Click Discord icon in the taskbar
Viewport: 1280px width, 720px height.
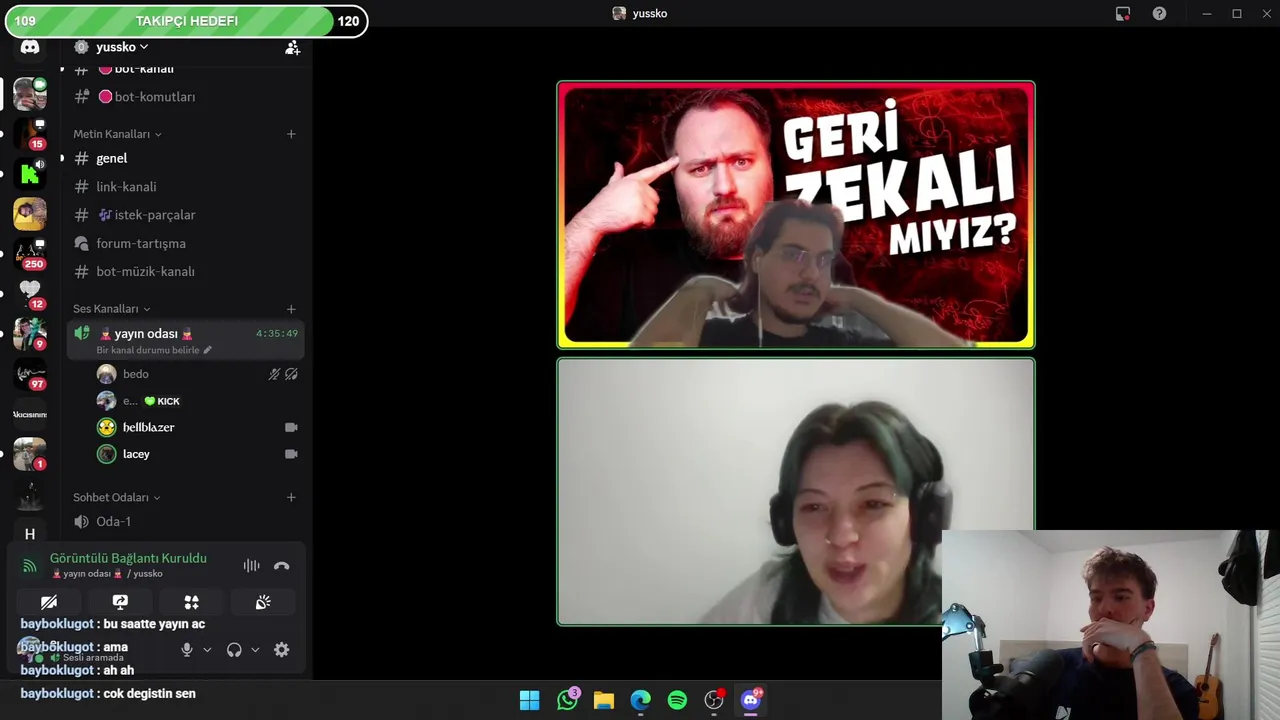750,700
